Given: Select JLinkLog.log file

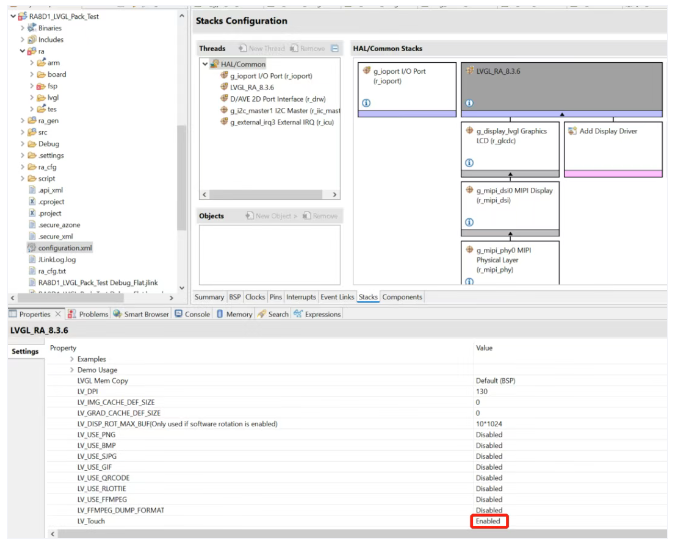Looking at the screenshot, I should tap(57, 260).
